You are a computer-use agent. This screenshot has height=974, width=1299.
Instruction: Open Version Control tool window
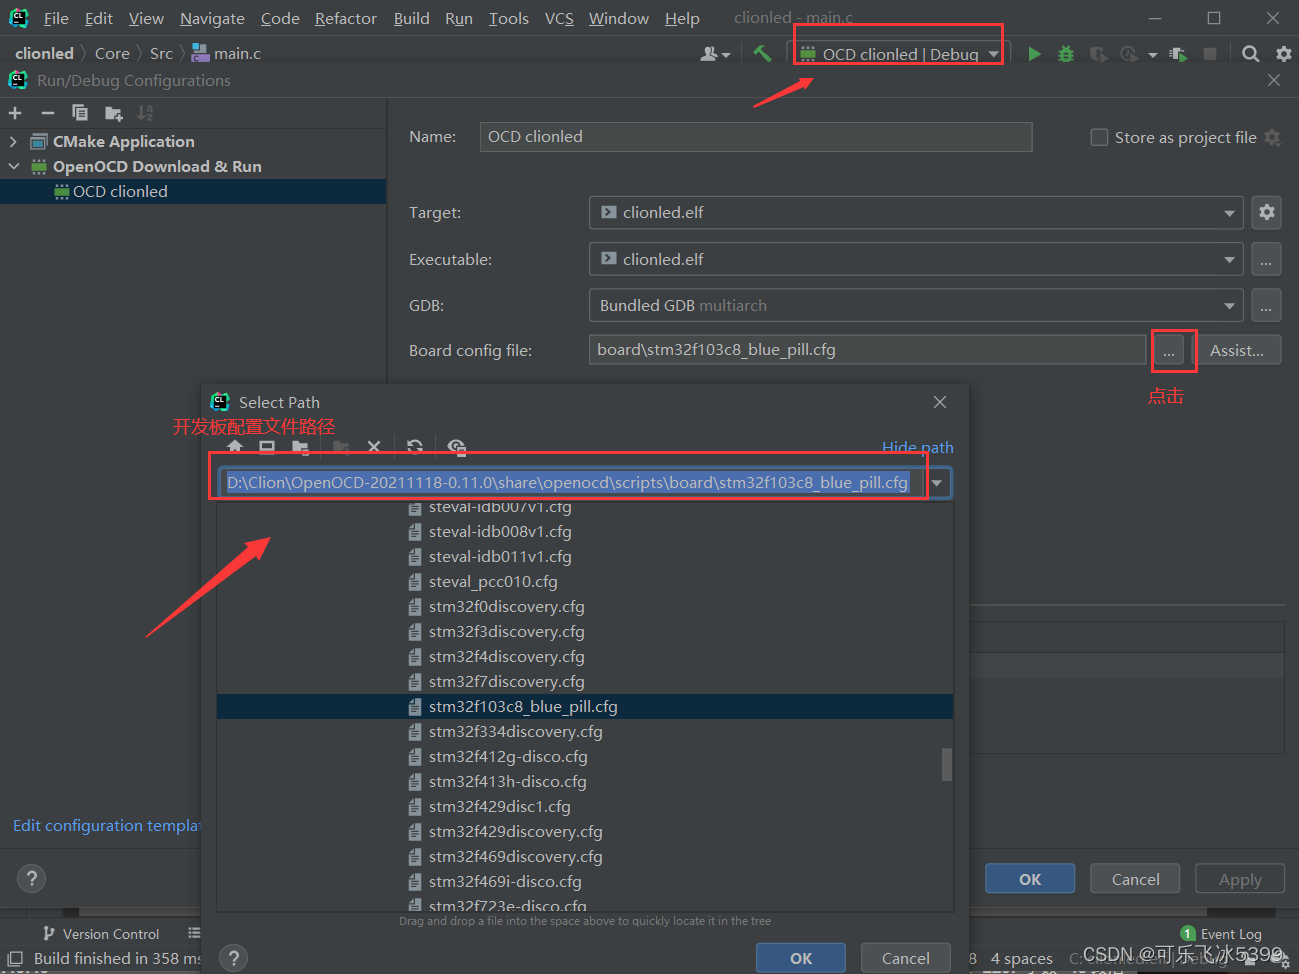pyautogui.click(x=101, y=934)
